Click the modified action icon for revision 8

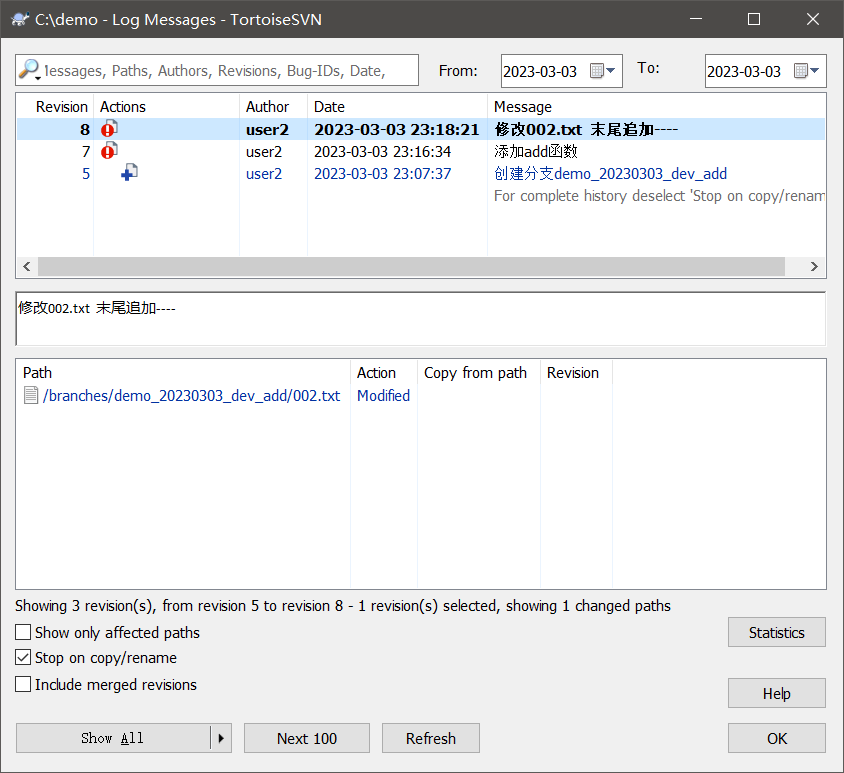[109, 129]
